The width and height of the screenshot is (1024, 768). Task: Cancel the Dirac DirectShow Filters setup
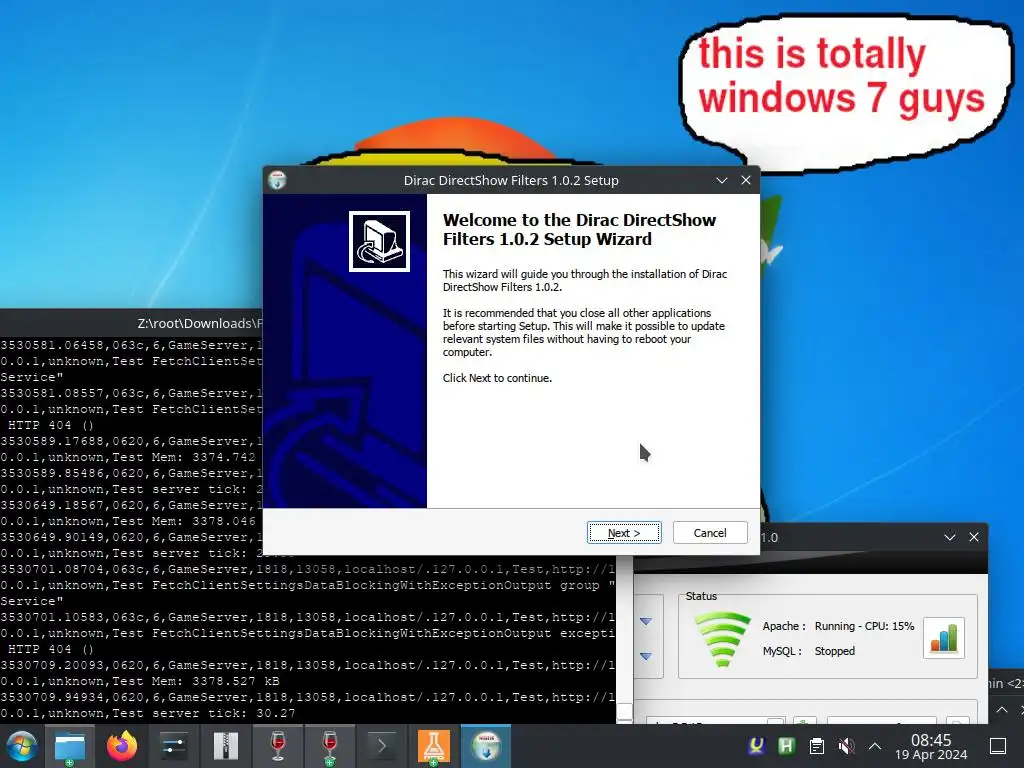click(710, 533)
